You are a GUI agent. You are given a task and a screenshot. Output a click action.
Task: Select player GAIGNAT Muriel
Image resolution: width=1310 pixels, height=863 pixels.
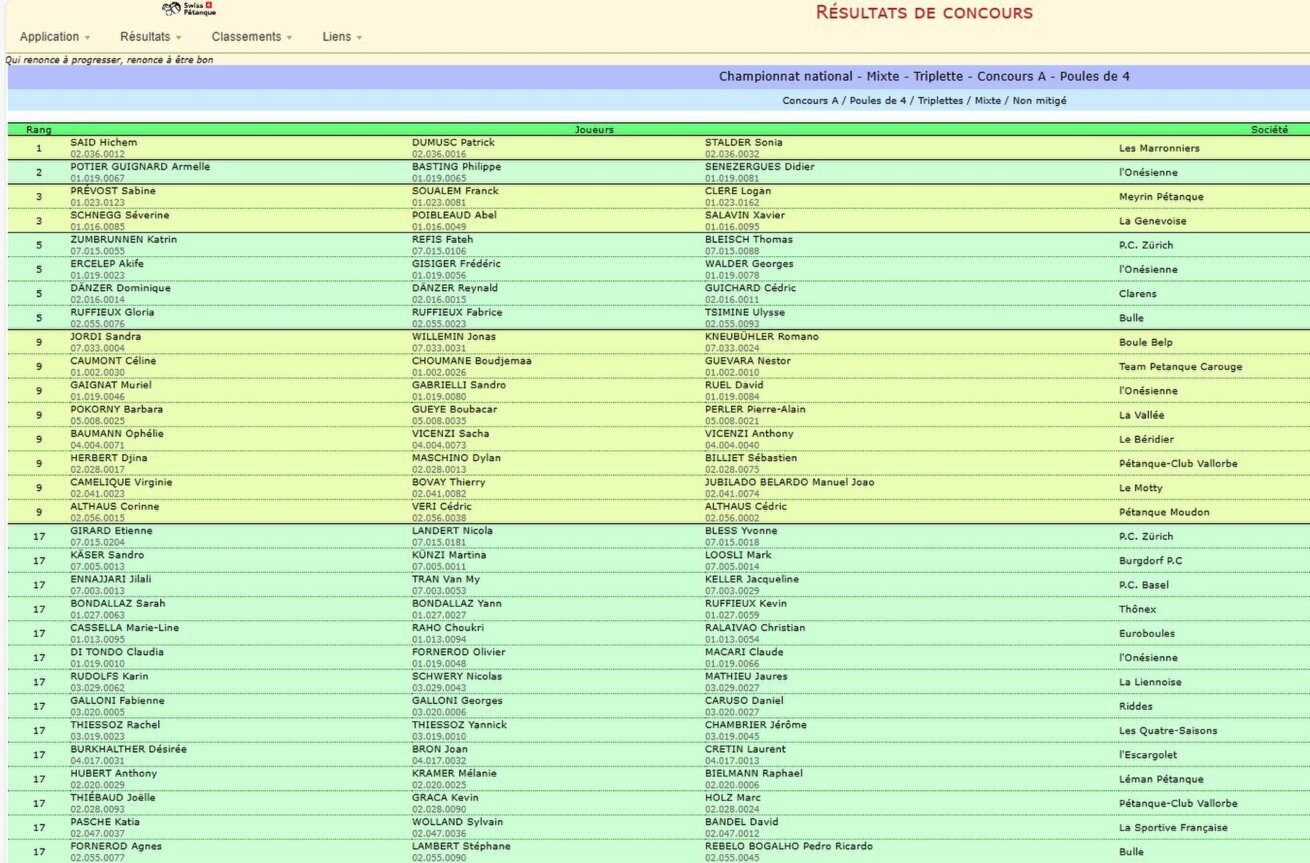coord(112,385)
